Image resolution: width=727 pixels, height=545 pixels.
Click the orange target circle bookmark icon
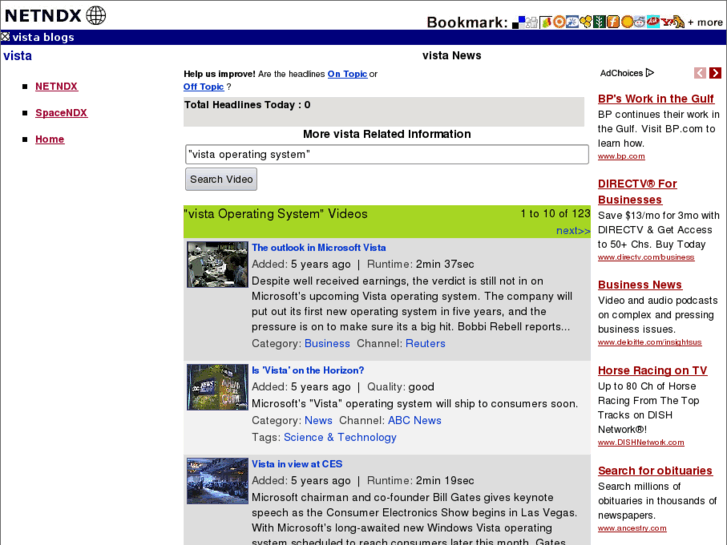559,22
